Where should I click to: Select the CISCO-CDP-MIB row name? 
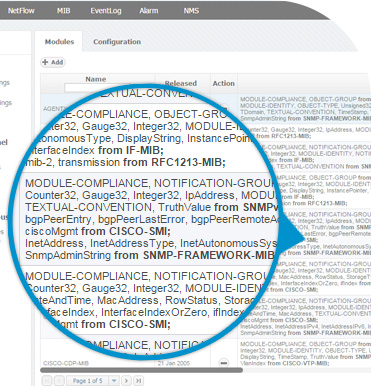66,363
